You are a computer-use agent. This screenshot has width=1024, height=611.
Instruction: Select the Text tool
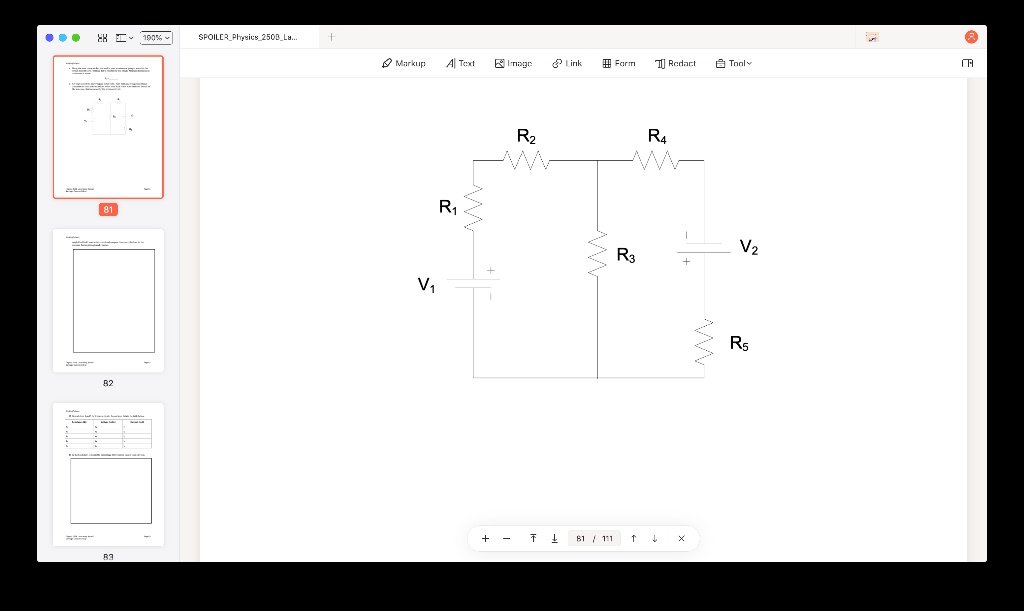pyautogui.click(x=460, y=63)
